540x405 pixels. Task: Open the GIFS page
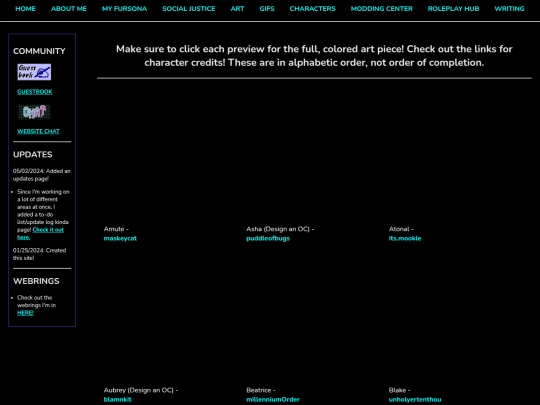pyautogui.click(x=267, y=9)
